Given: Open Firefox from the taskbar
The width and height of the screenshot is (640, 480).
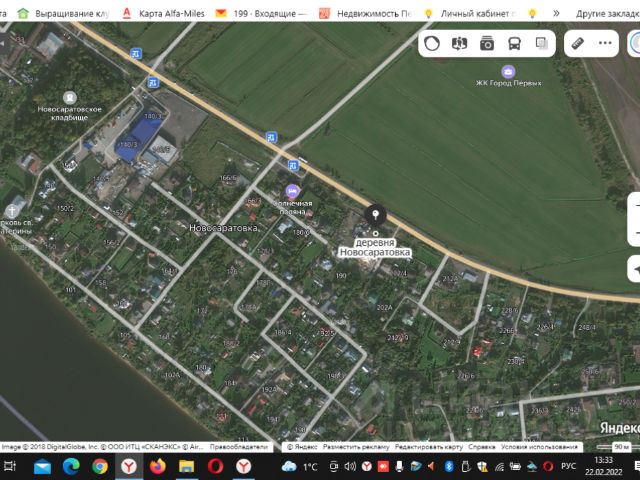Looking at the screenshot, I should click(157, 466).
